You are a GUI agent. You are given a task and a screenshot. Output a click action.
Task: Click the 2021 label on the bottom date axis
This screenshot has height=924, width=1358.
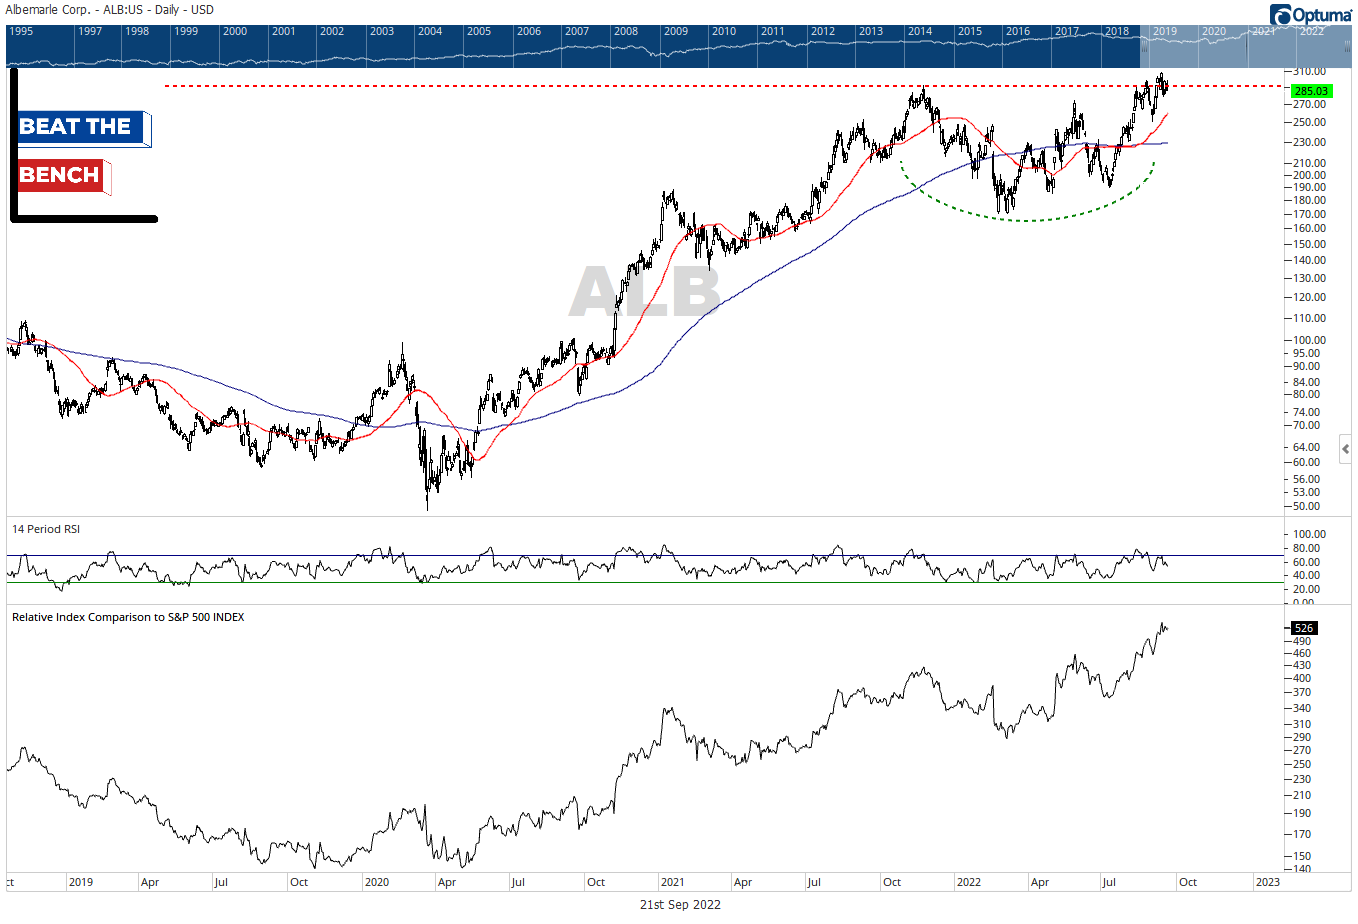pos(673,882)
